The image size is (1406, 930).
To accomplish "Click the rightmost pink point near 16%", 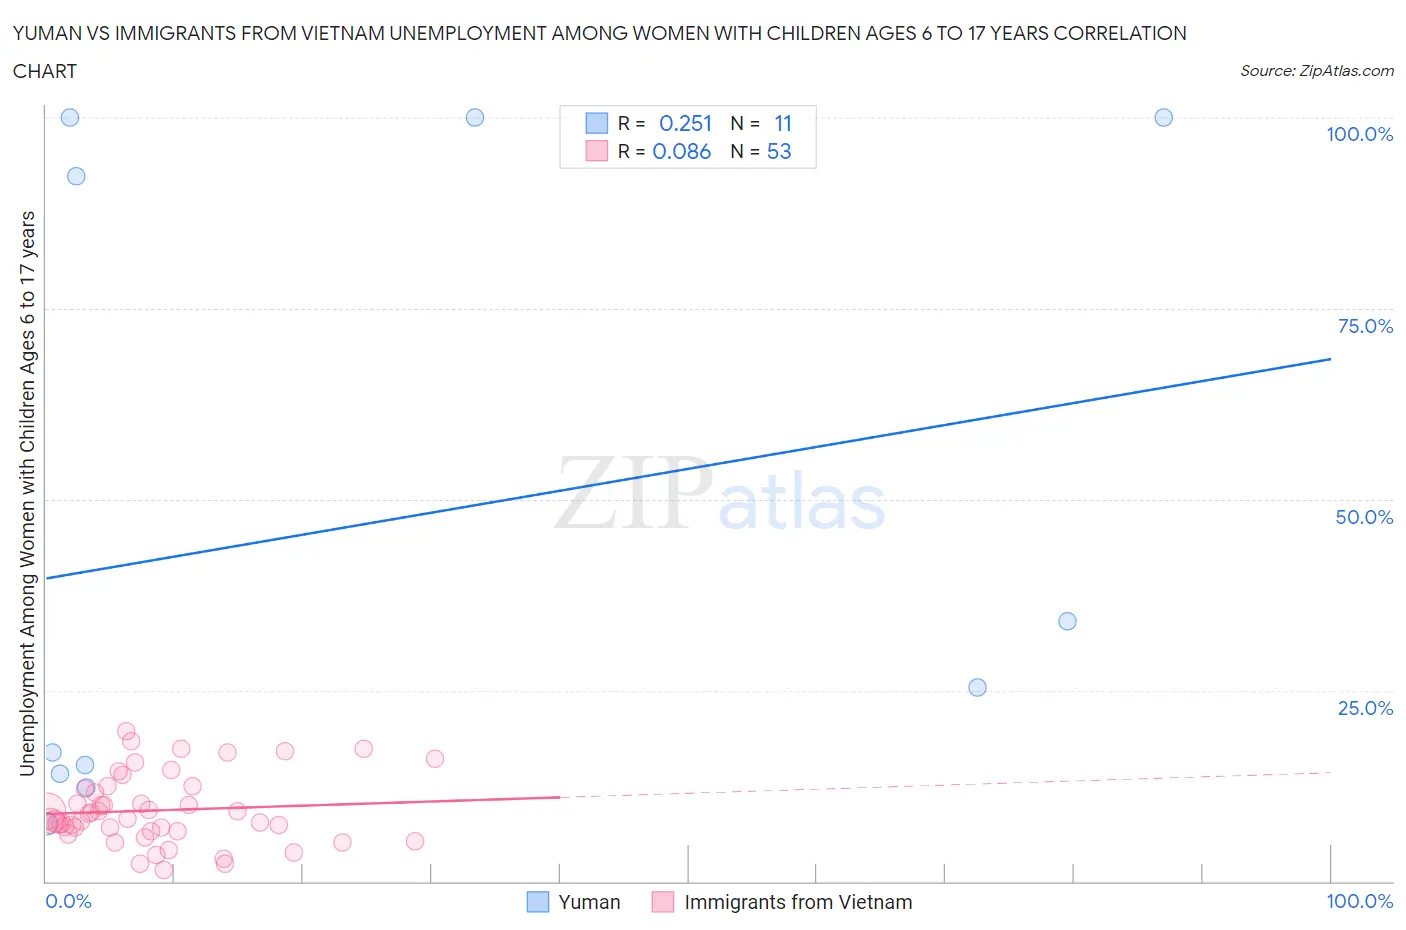I will tap(434, 758).
